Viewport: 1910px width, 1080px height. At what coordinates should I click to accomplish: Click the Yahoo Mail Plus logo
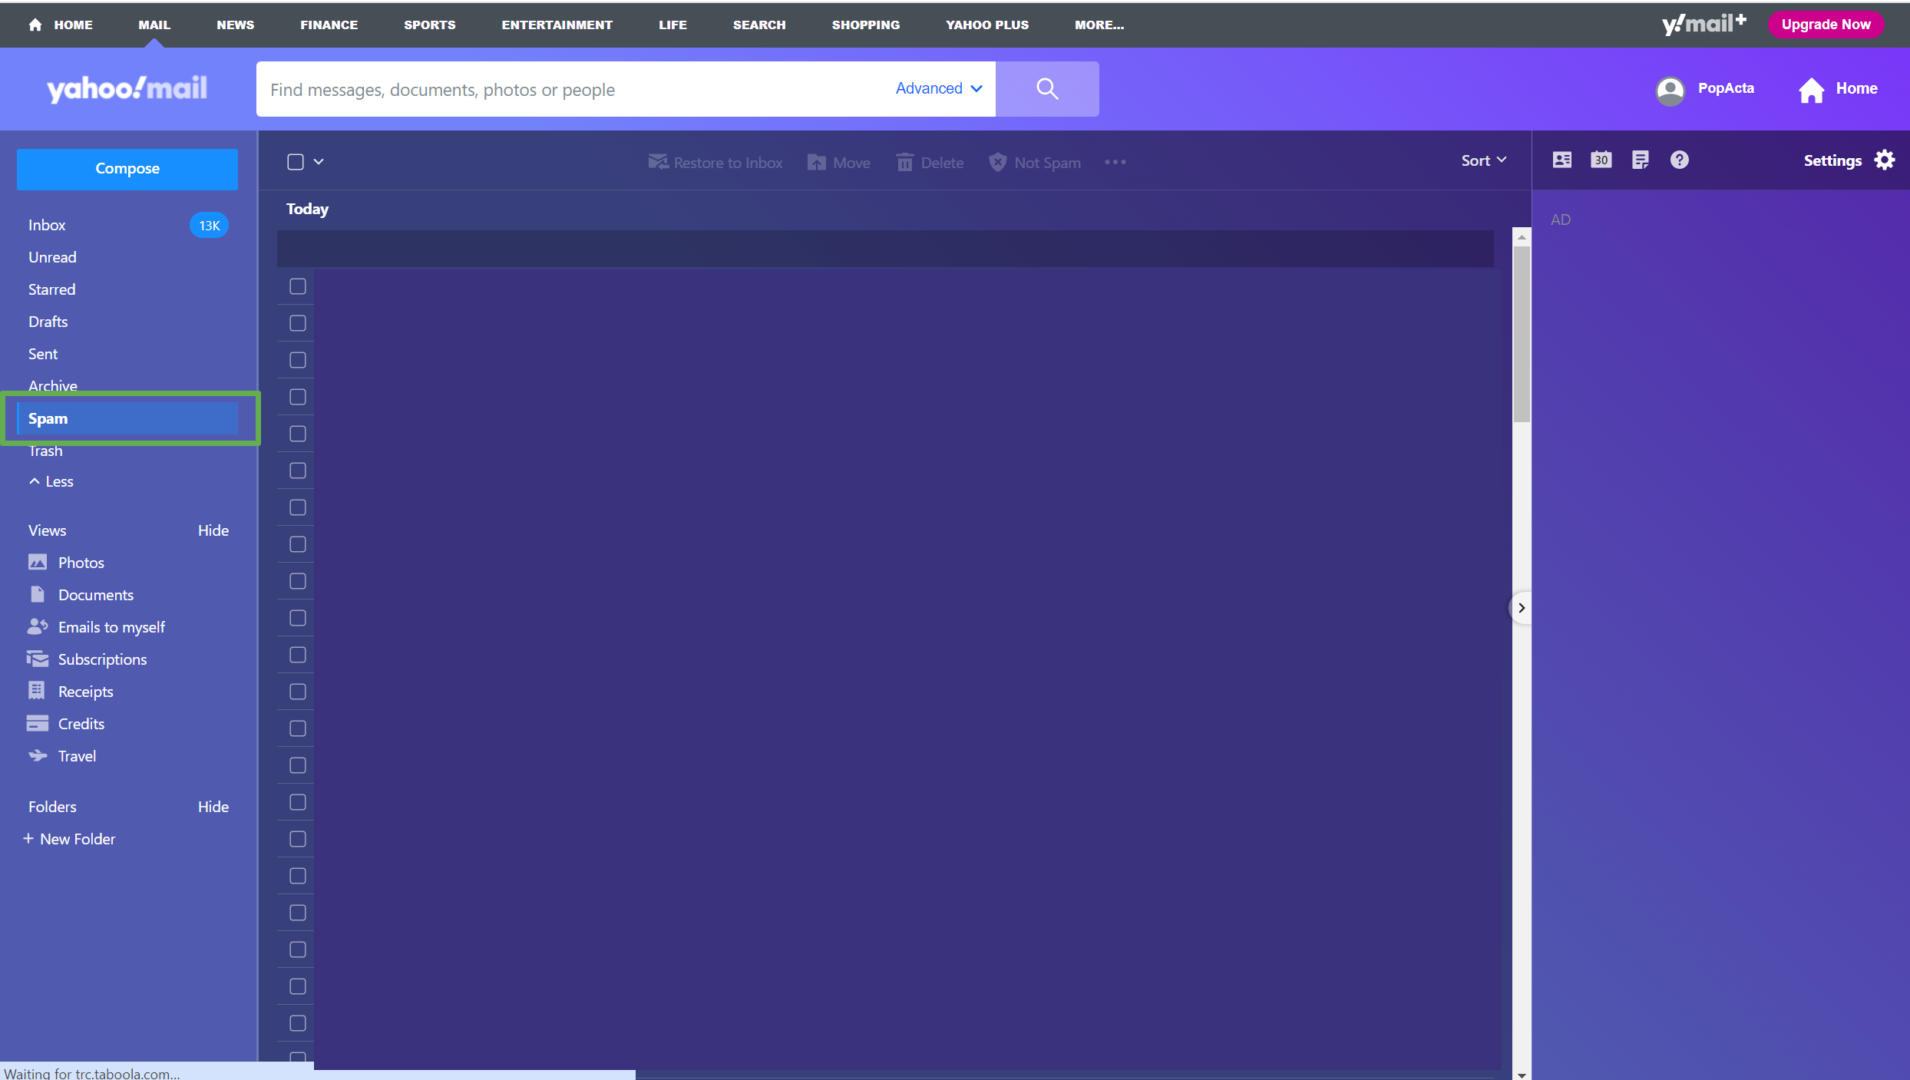point(1704,24)
